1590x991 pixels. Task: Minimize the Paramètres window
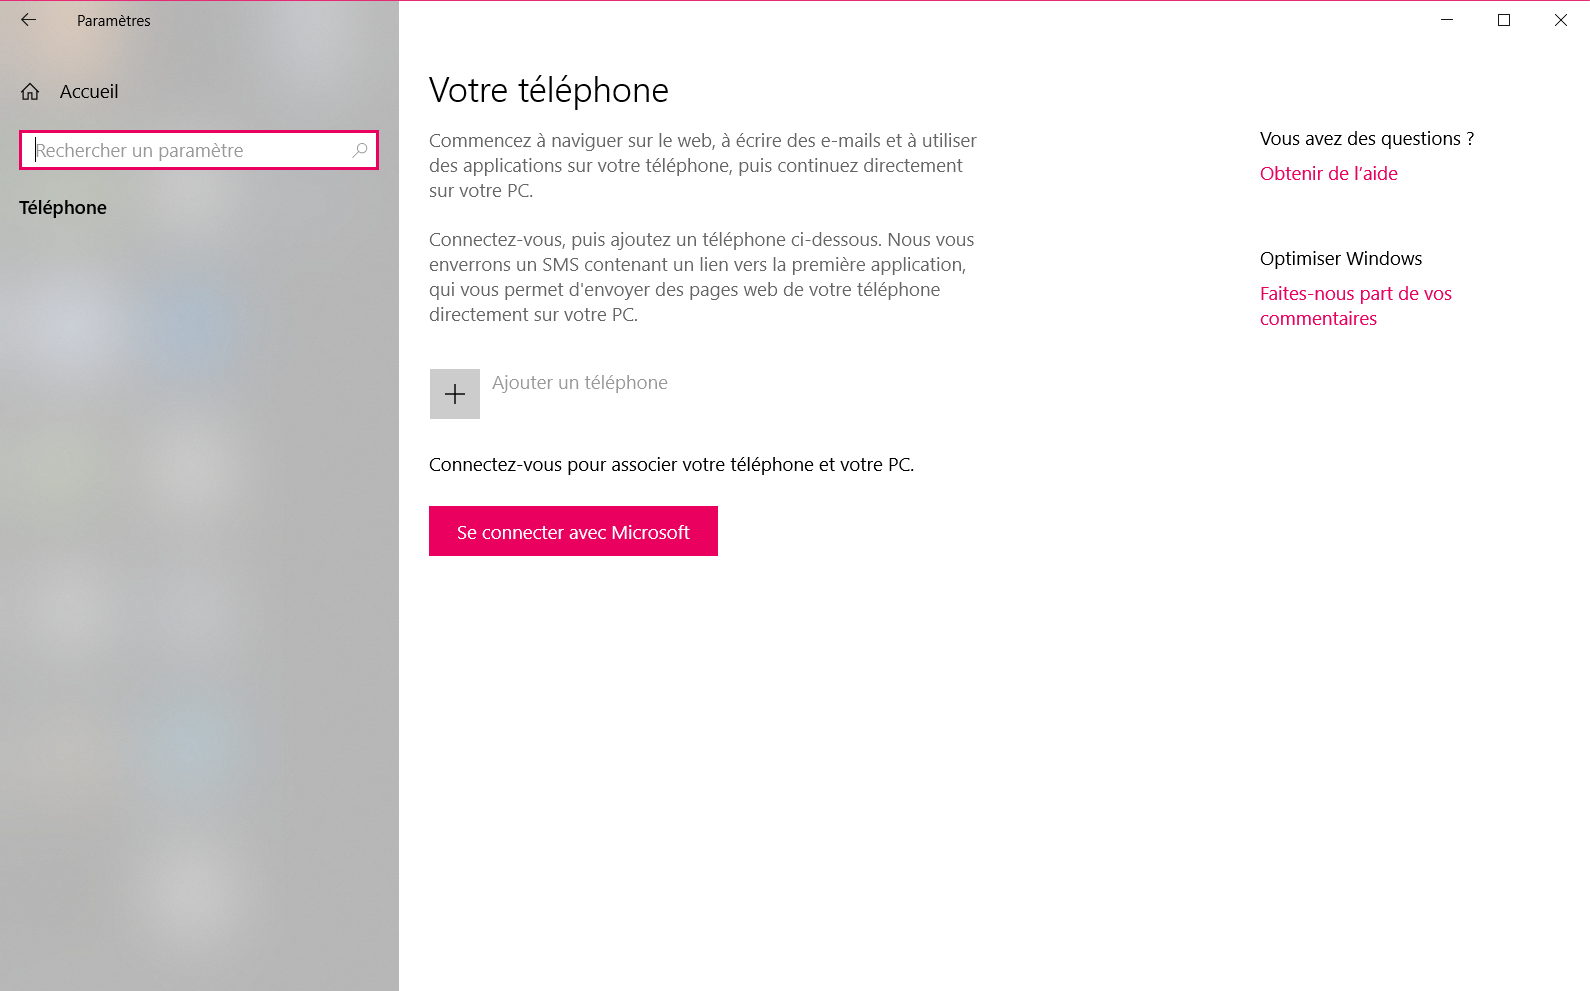(x=1446, y=20)
